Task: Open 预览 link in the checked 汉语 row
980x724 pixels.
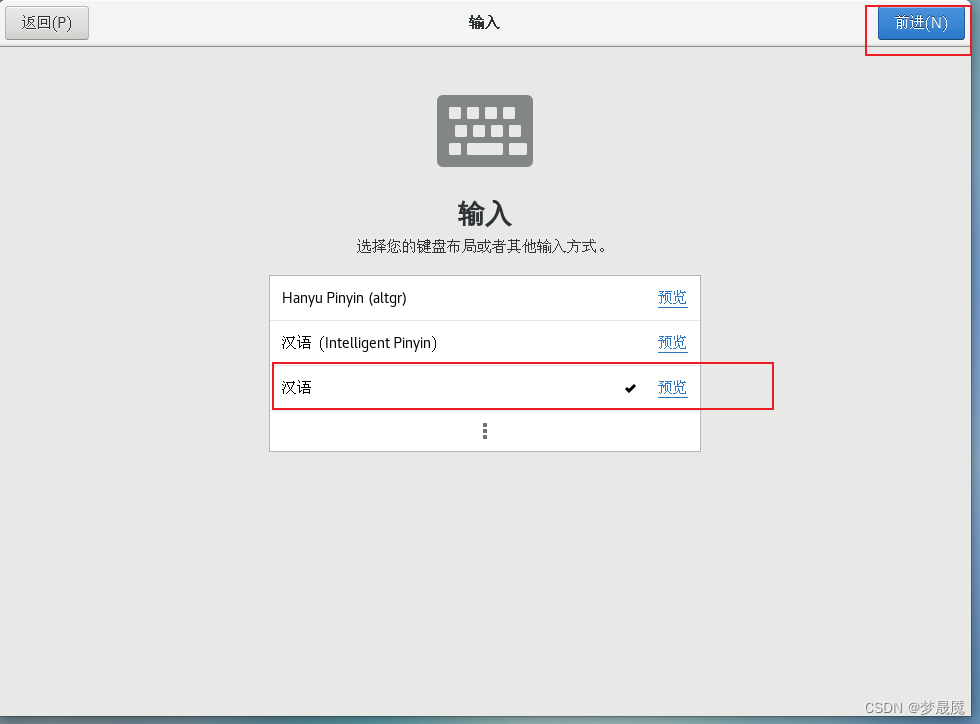Action: (672, 388)
